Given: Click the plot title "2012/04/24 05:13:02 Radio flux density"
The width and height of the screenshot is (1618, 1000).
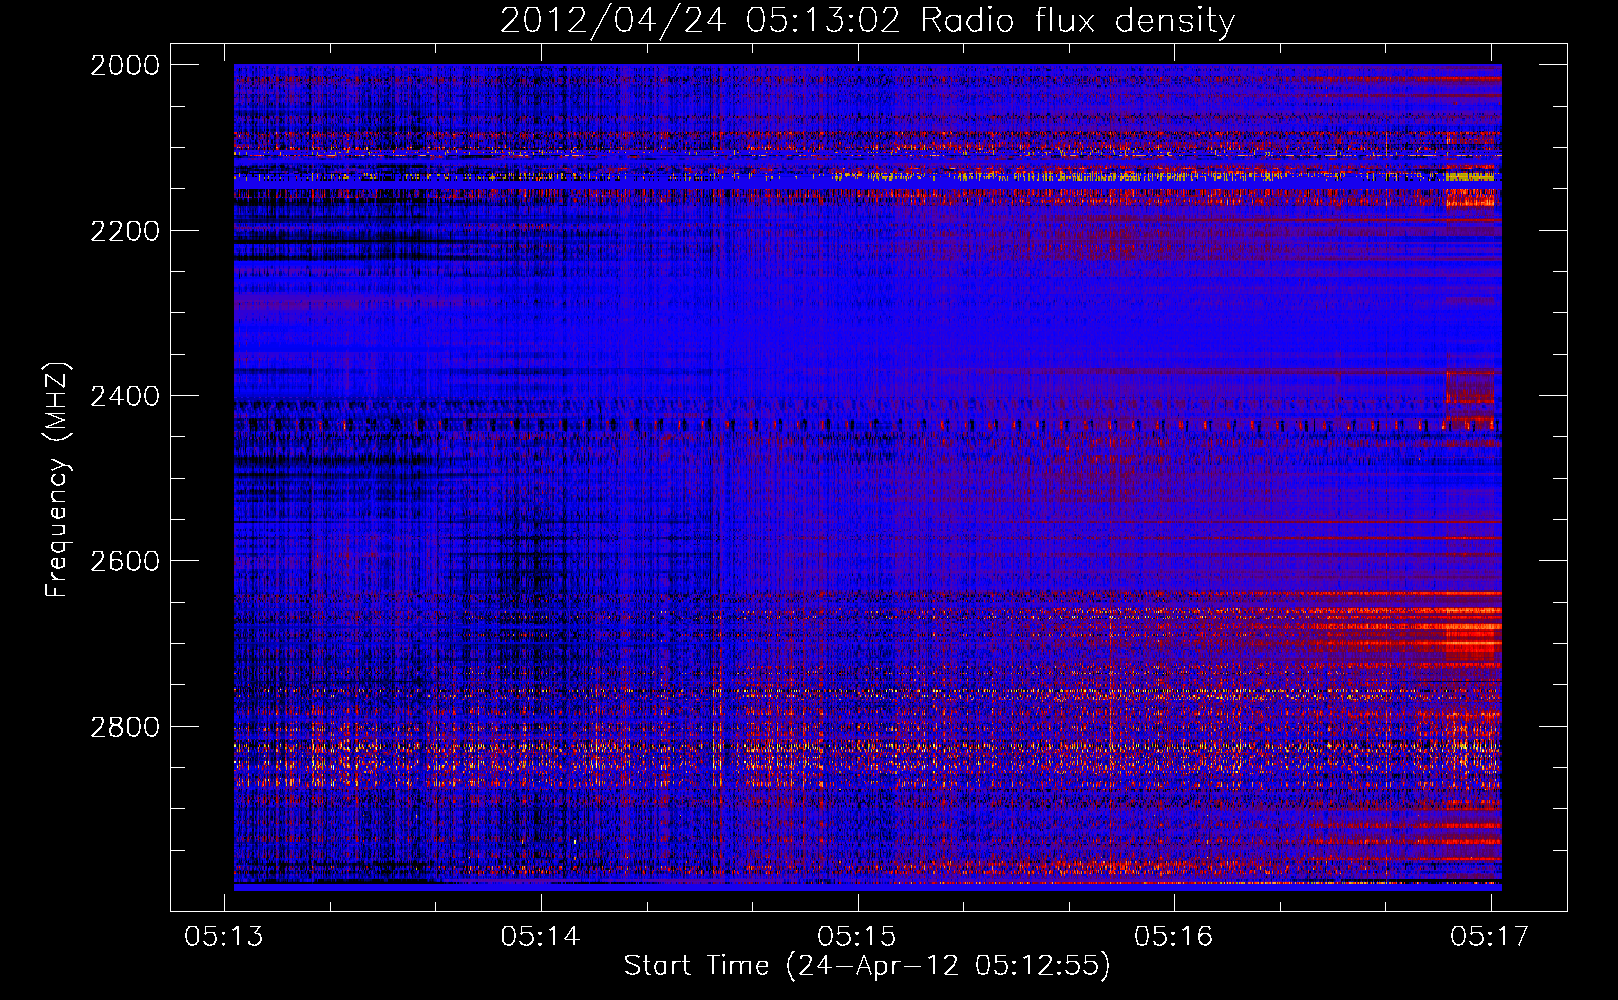Looking at the screenshot, I should click(x=867, y=21).
